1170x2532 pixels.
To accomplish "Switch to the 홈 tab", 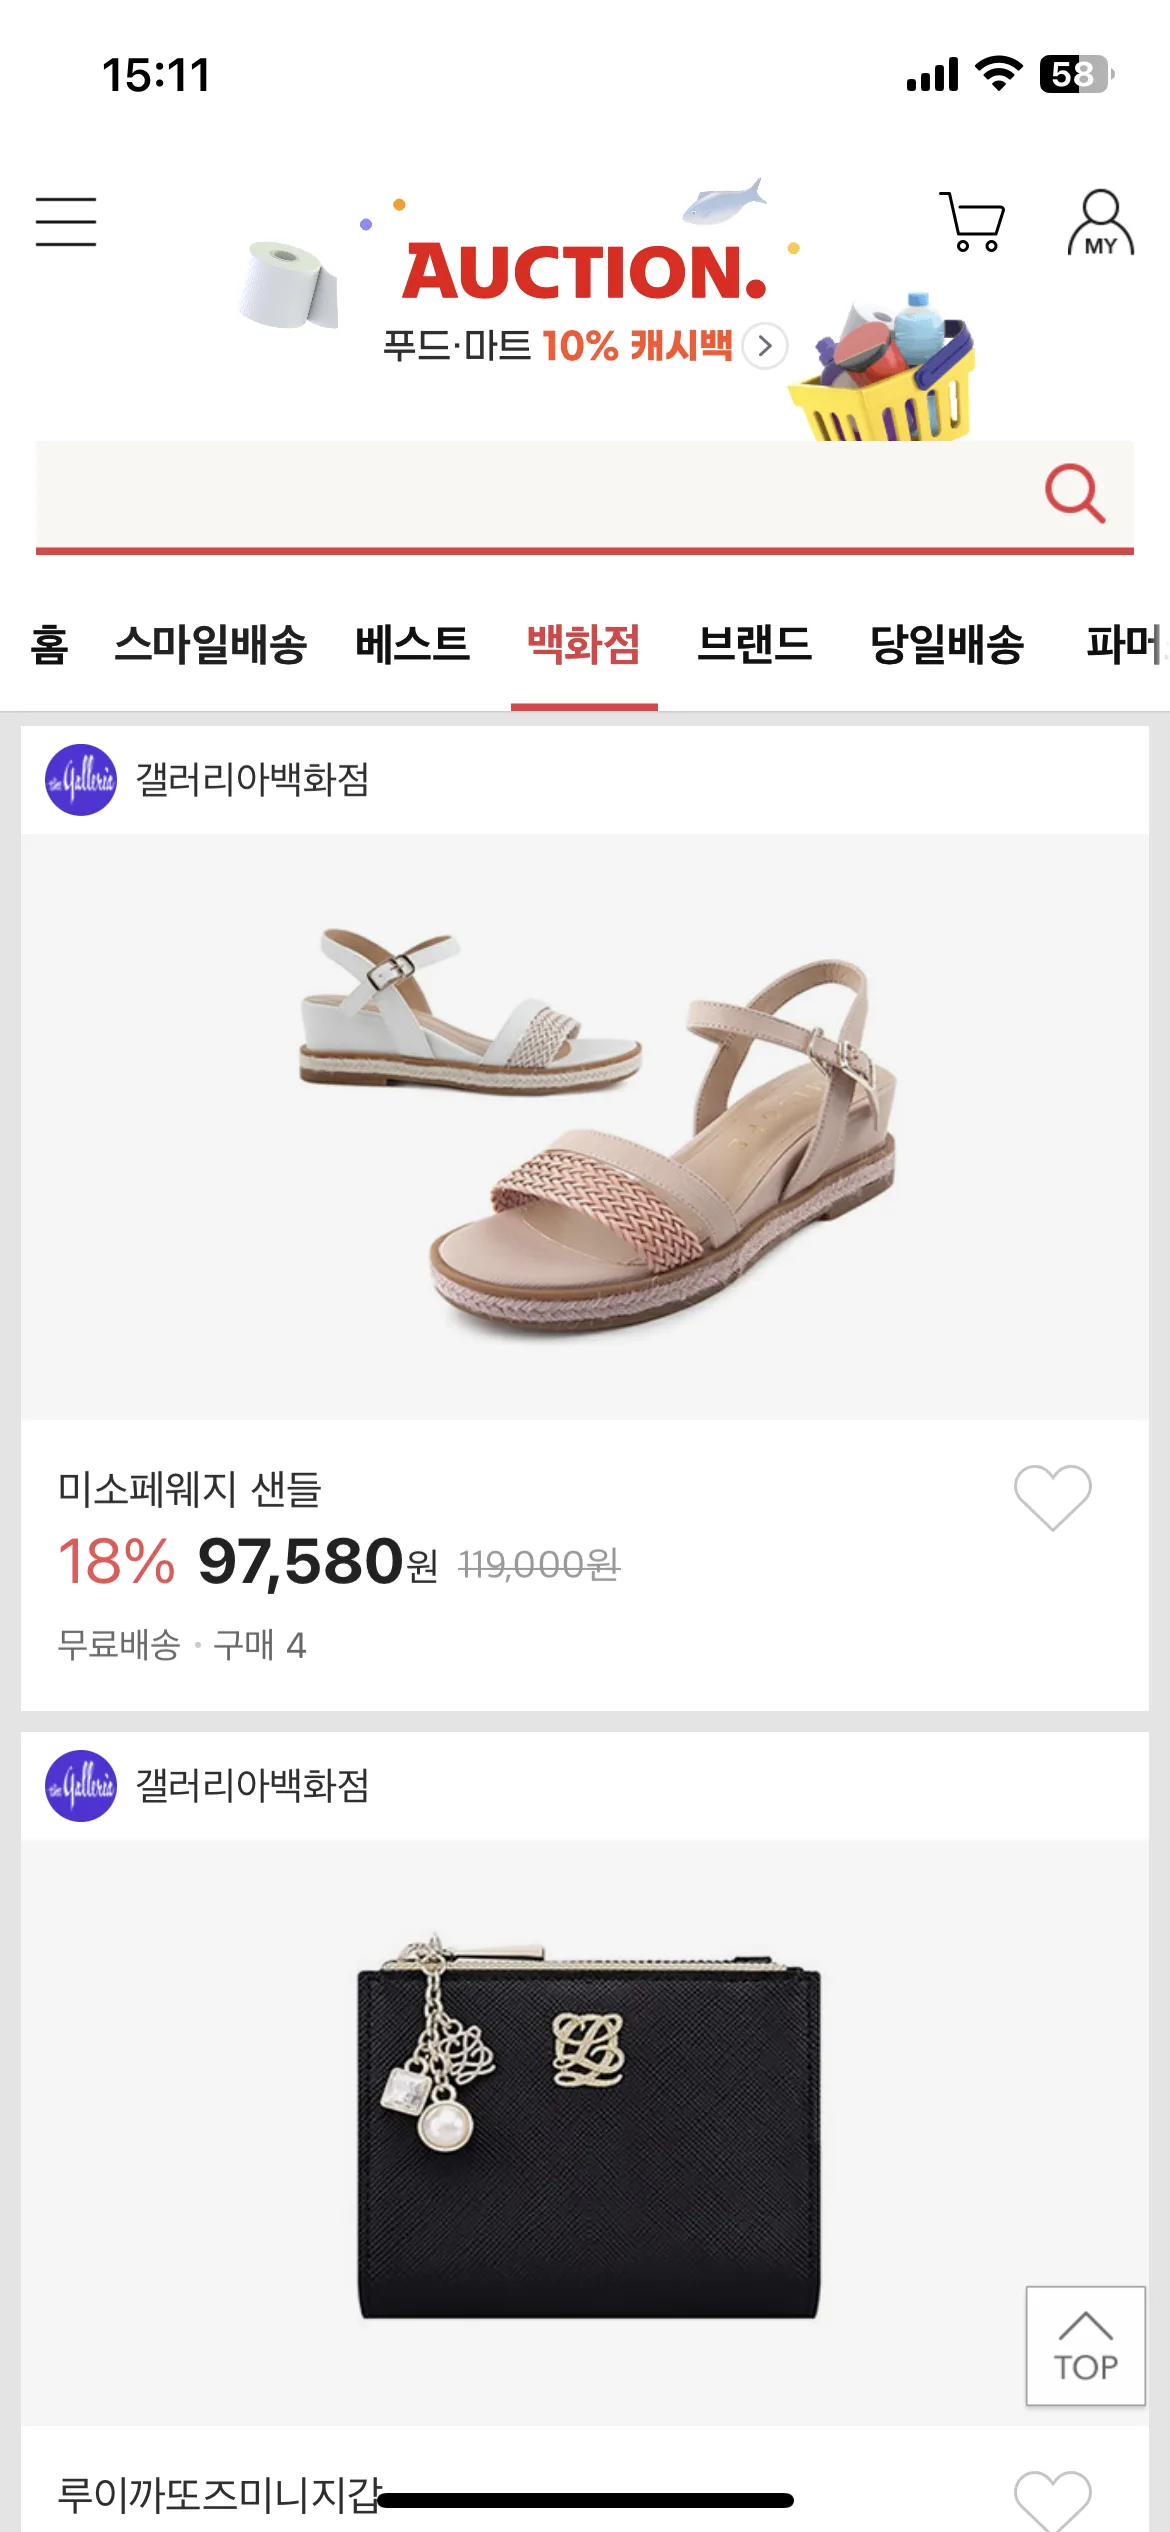I will pyautogui.click(x=49, y=644).
